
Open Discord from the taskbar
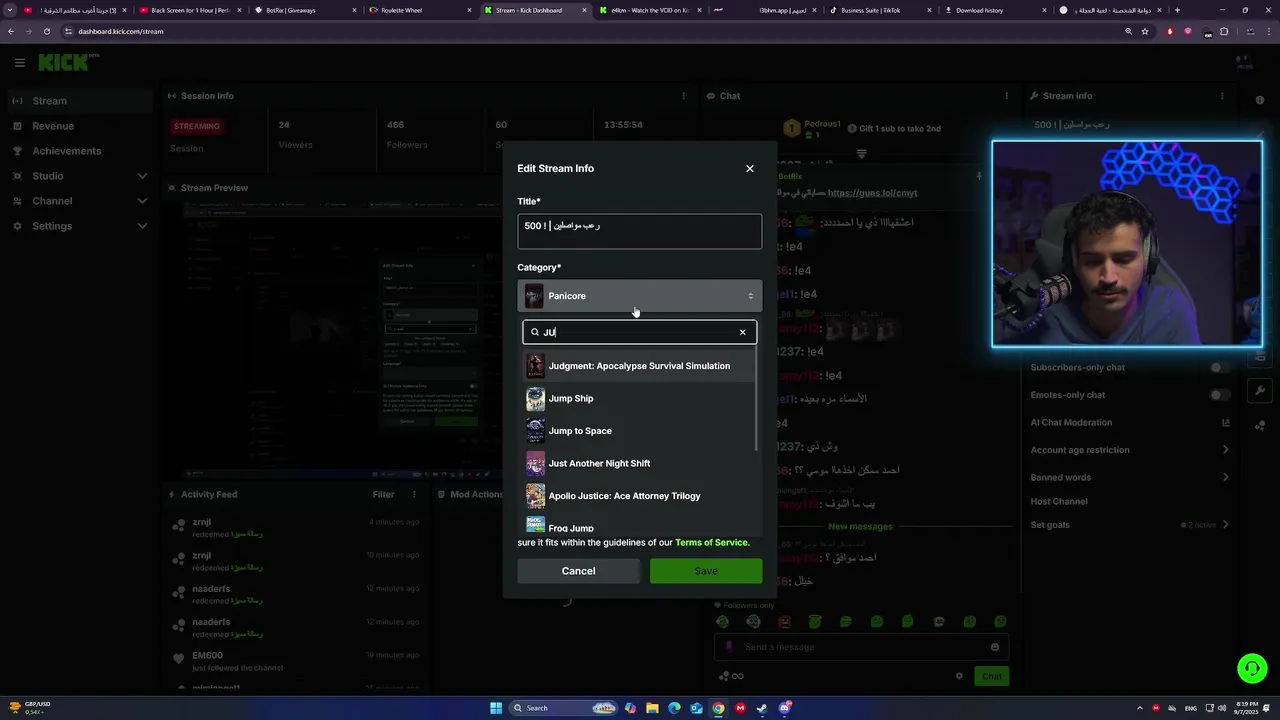coord(784,708)
